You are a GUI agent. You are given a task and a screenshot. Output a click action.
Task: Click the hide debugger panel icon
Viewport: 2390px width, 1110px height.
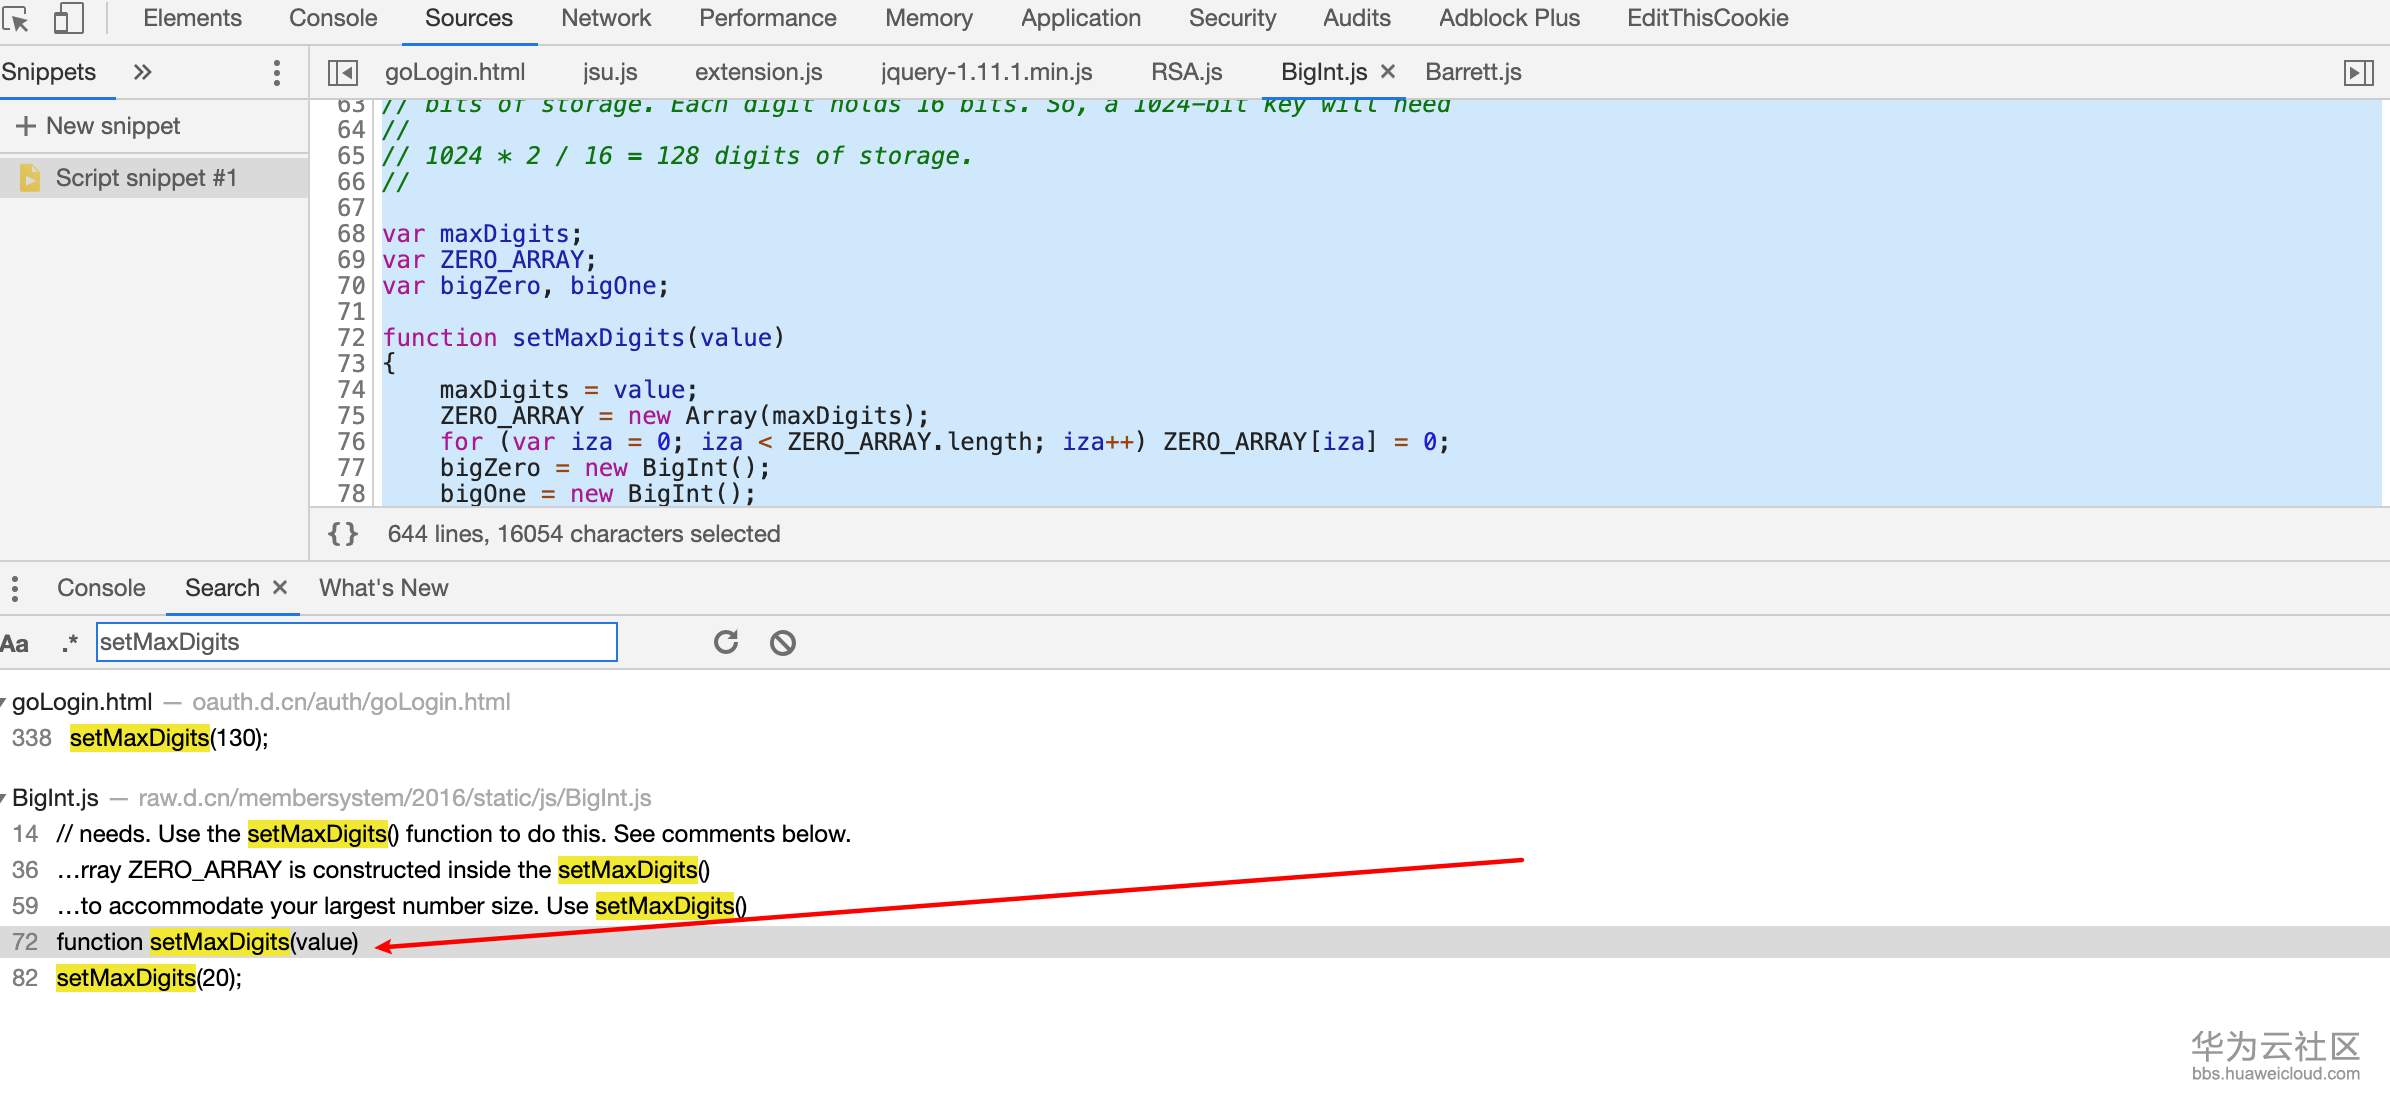pos(2358,72)
